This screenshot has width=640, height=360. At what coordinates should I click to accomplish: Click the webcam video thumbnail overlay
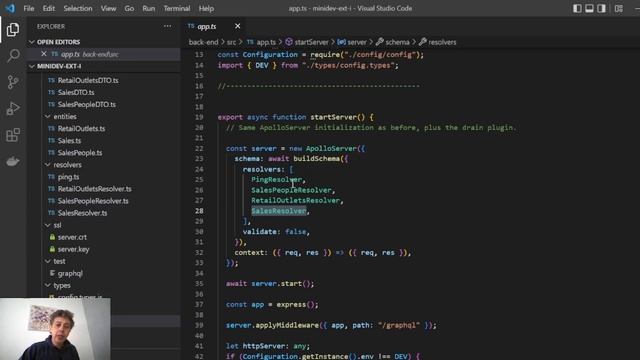click(55, 329)
